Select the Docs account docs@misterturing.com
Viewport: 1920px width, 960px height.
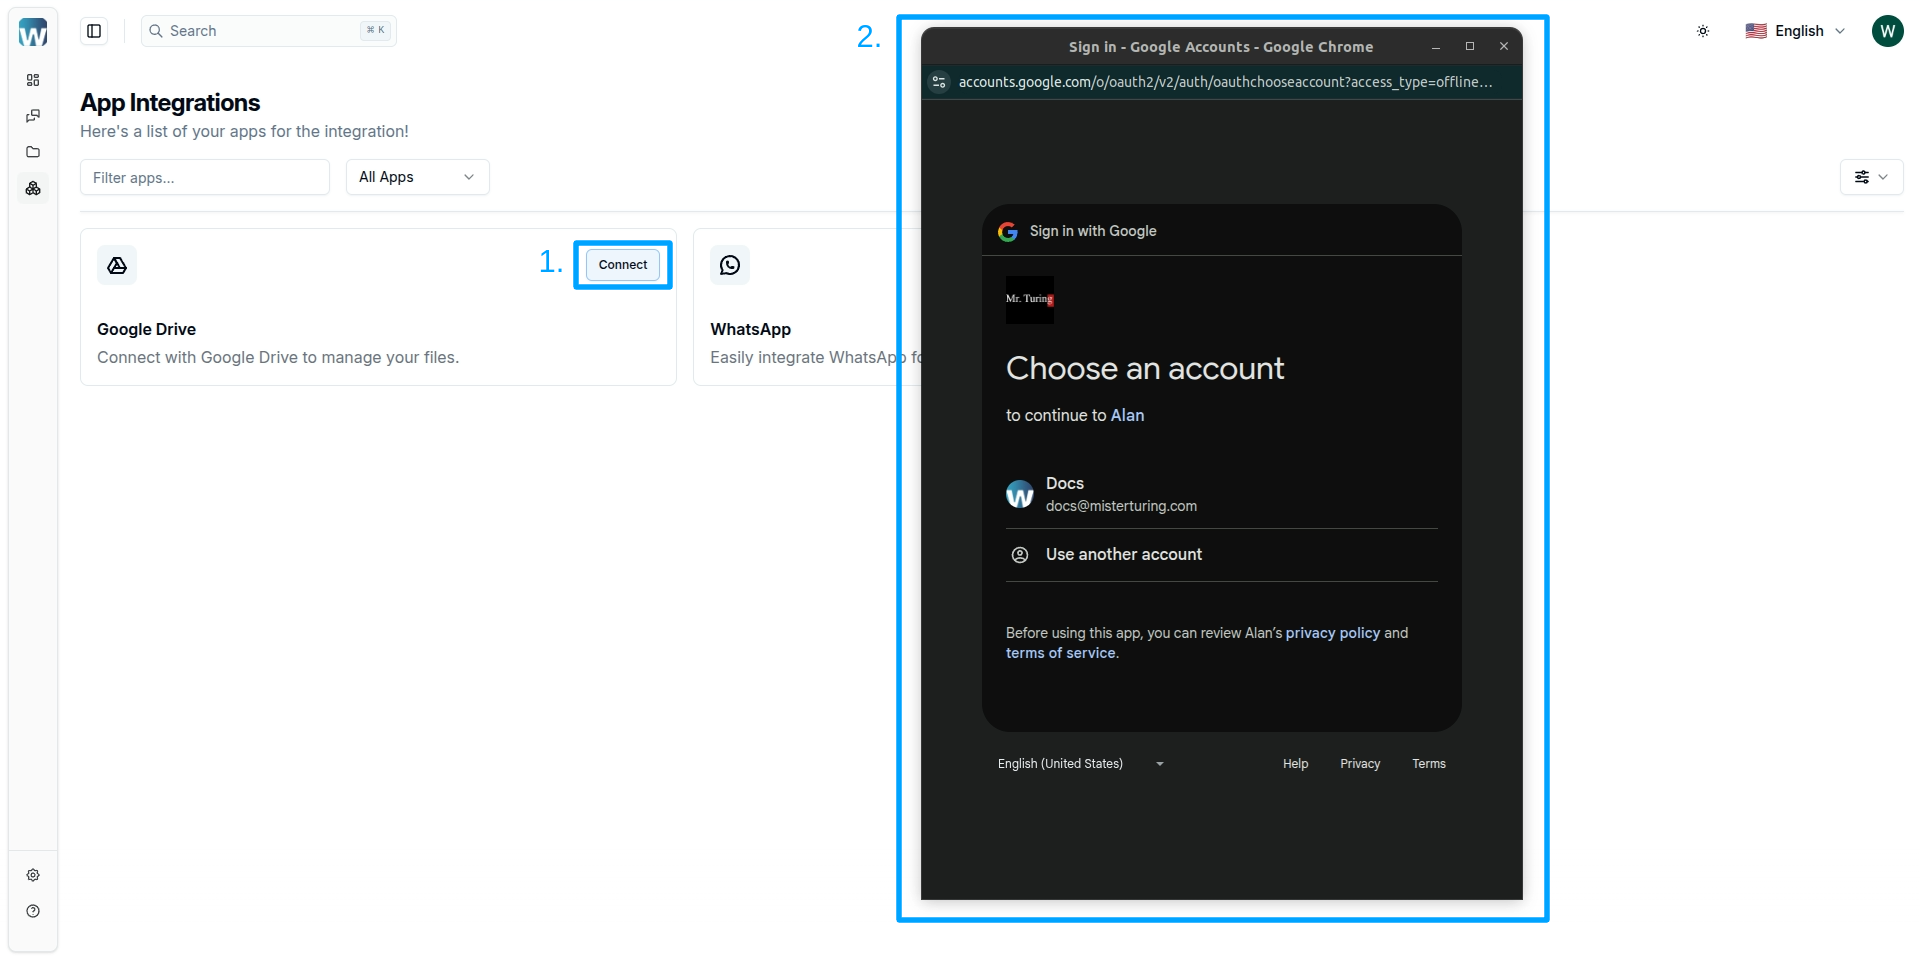tap(1120, 494)
